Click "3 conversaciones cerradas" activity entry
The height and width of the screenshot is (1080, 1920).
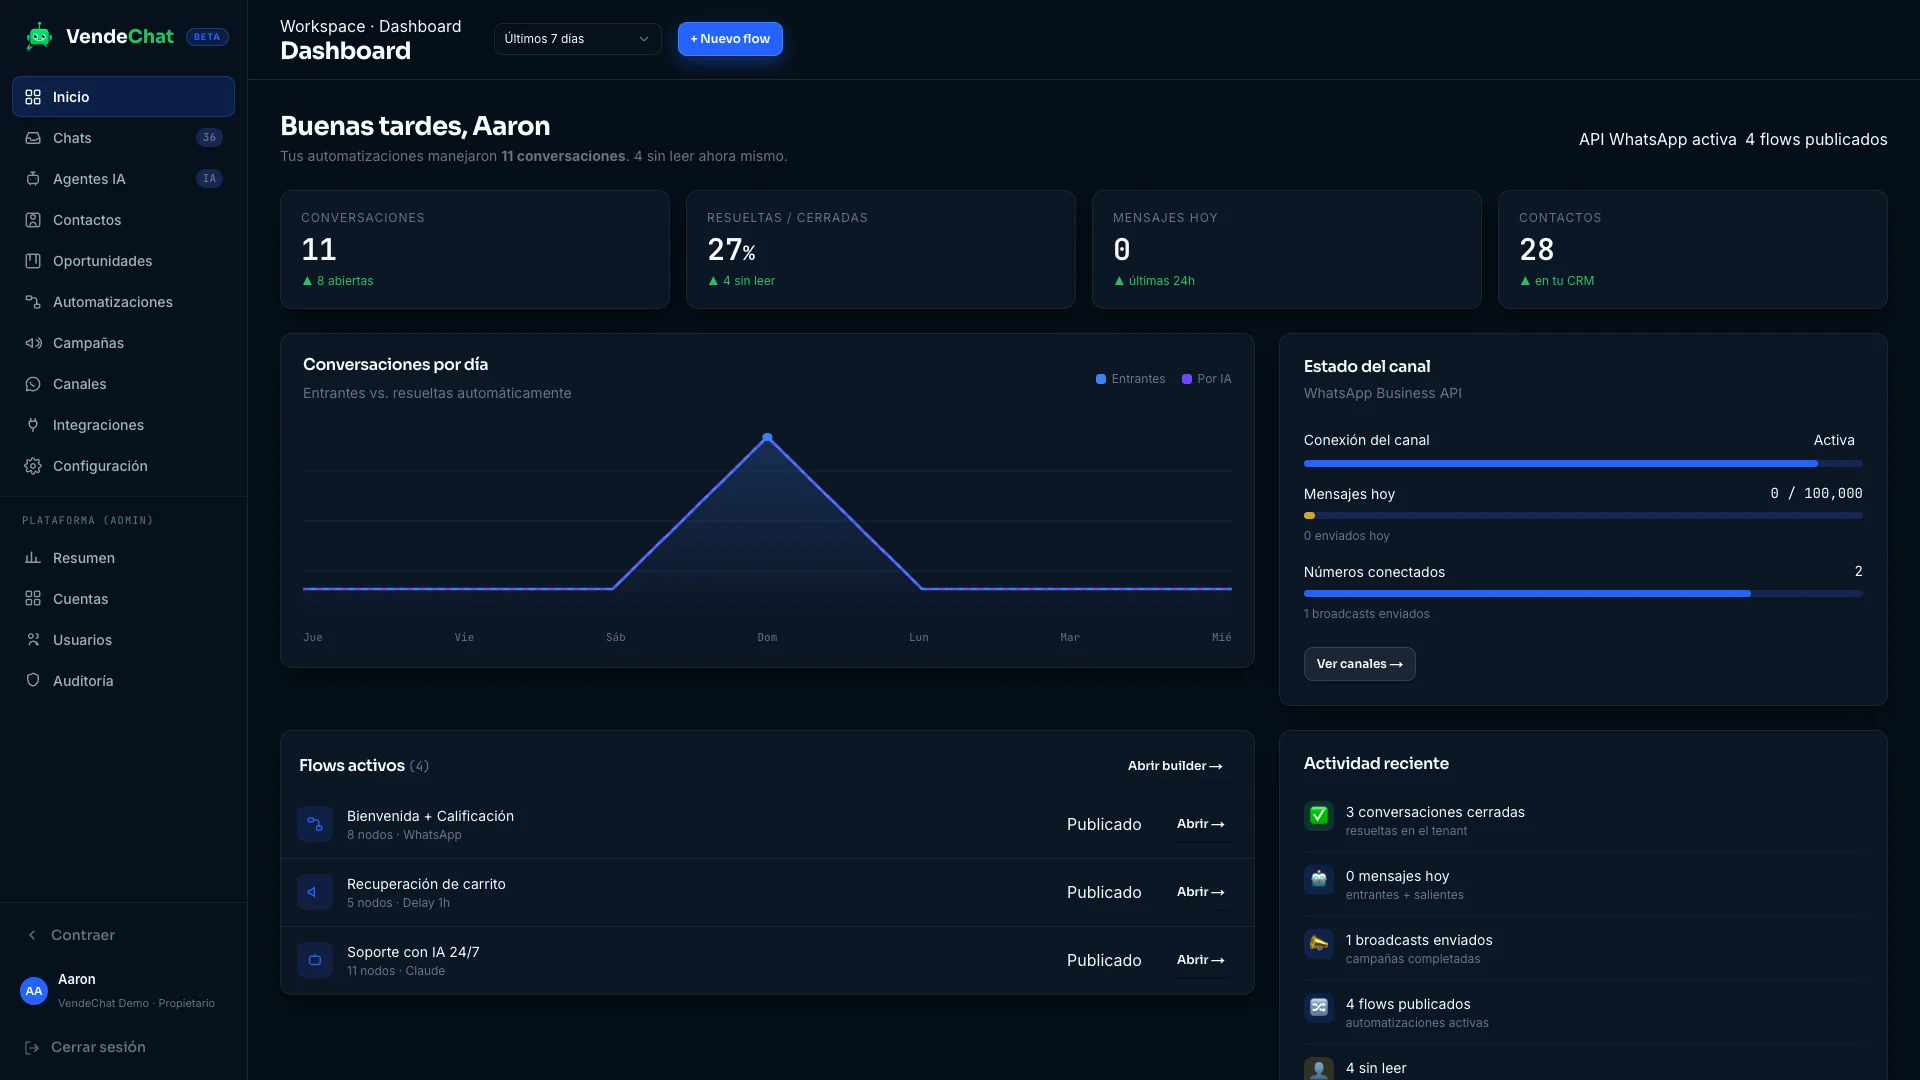click(1584, 820)
